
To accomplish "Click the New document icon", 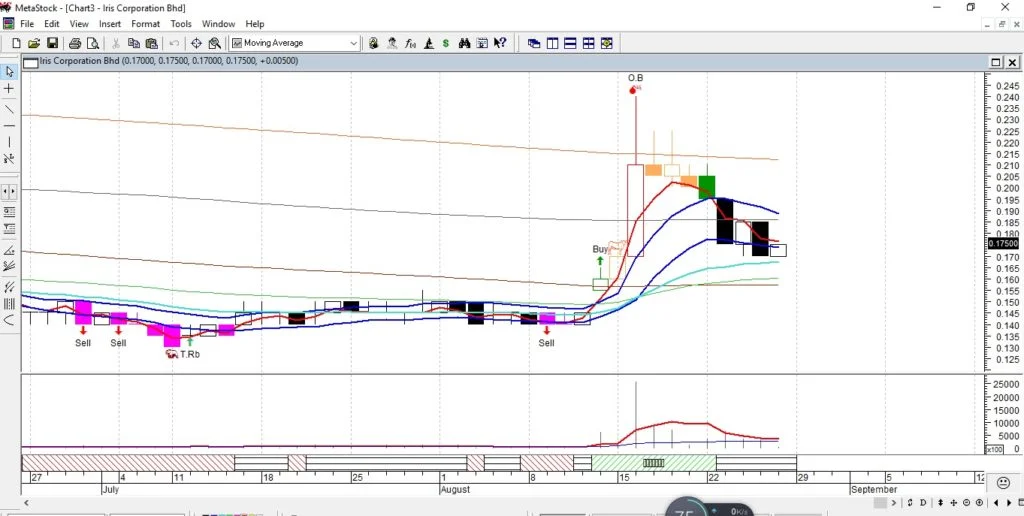I will coord(16,43).
